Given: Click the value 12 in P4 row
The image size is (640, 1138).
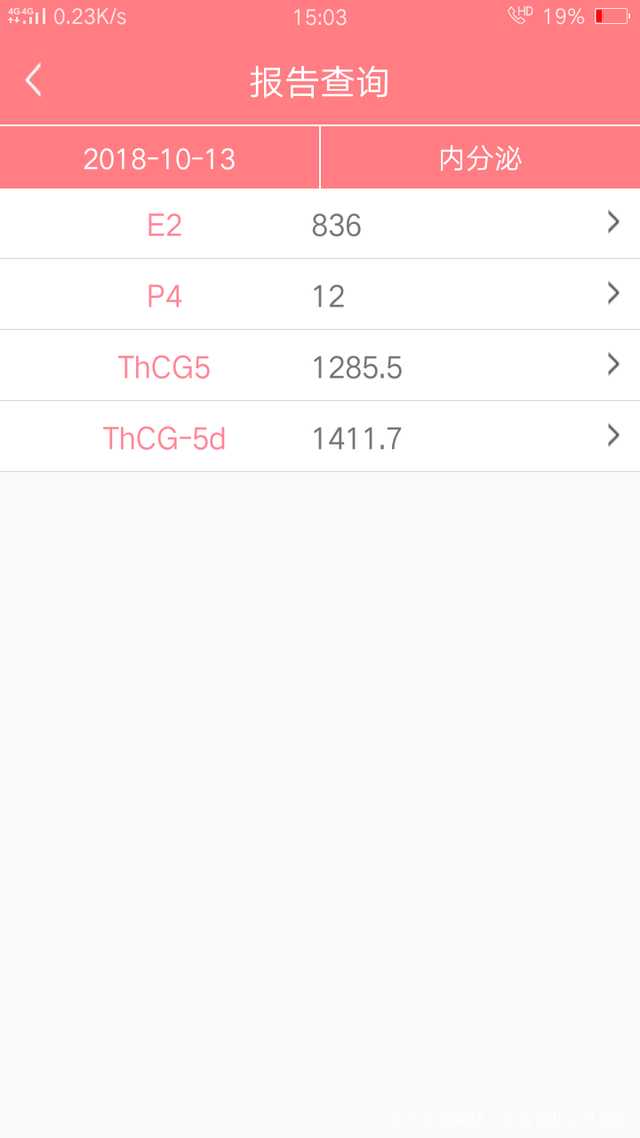Looking at the screenshot, I should (x=328, y=297).
